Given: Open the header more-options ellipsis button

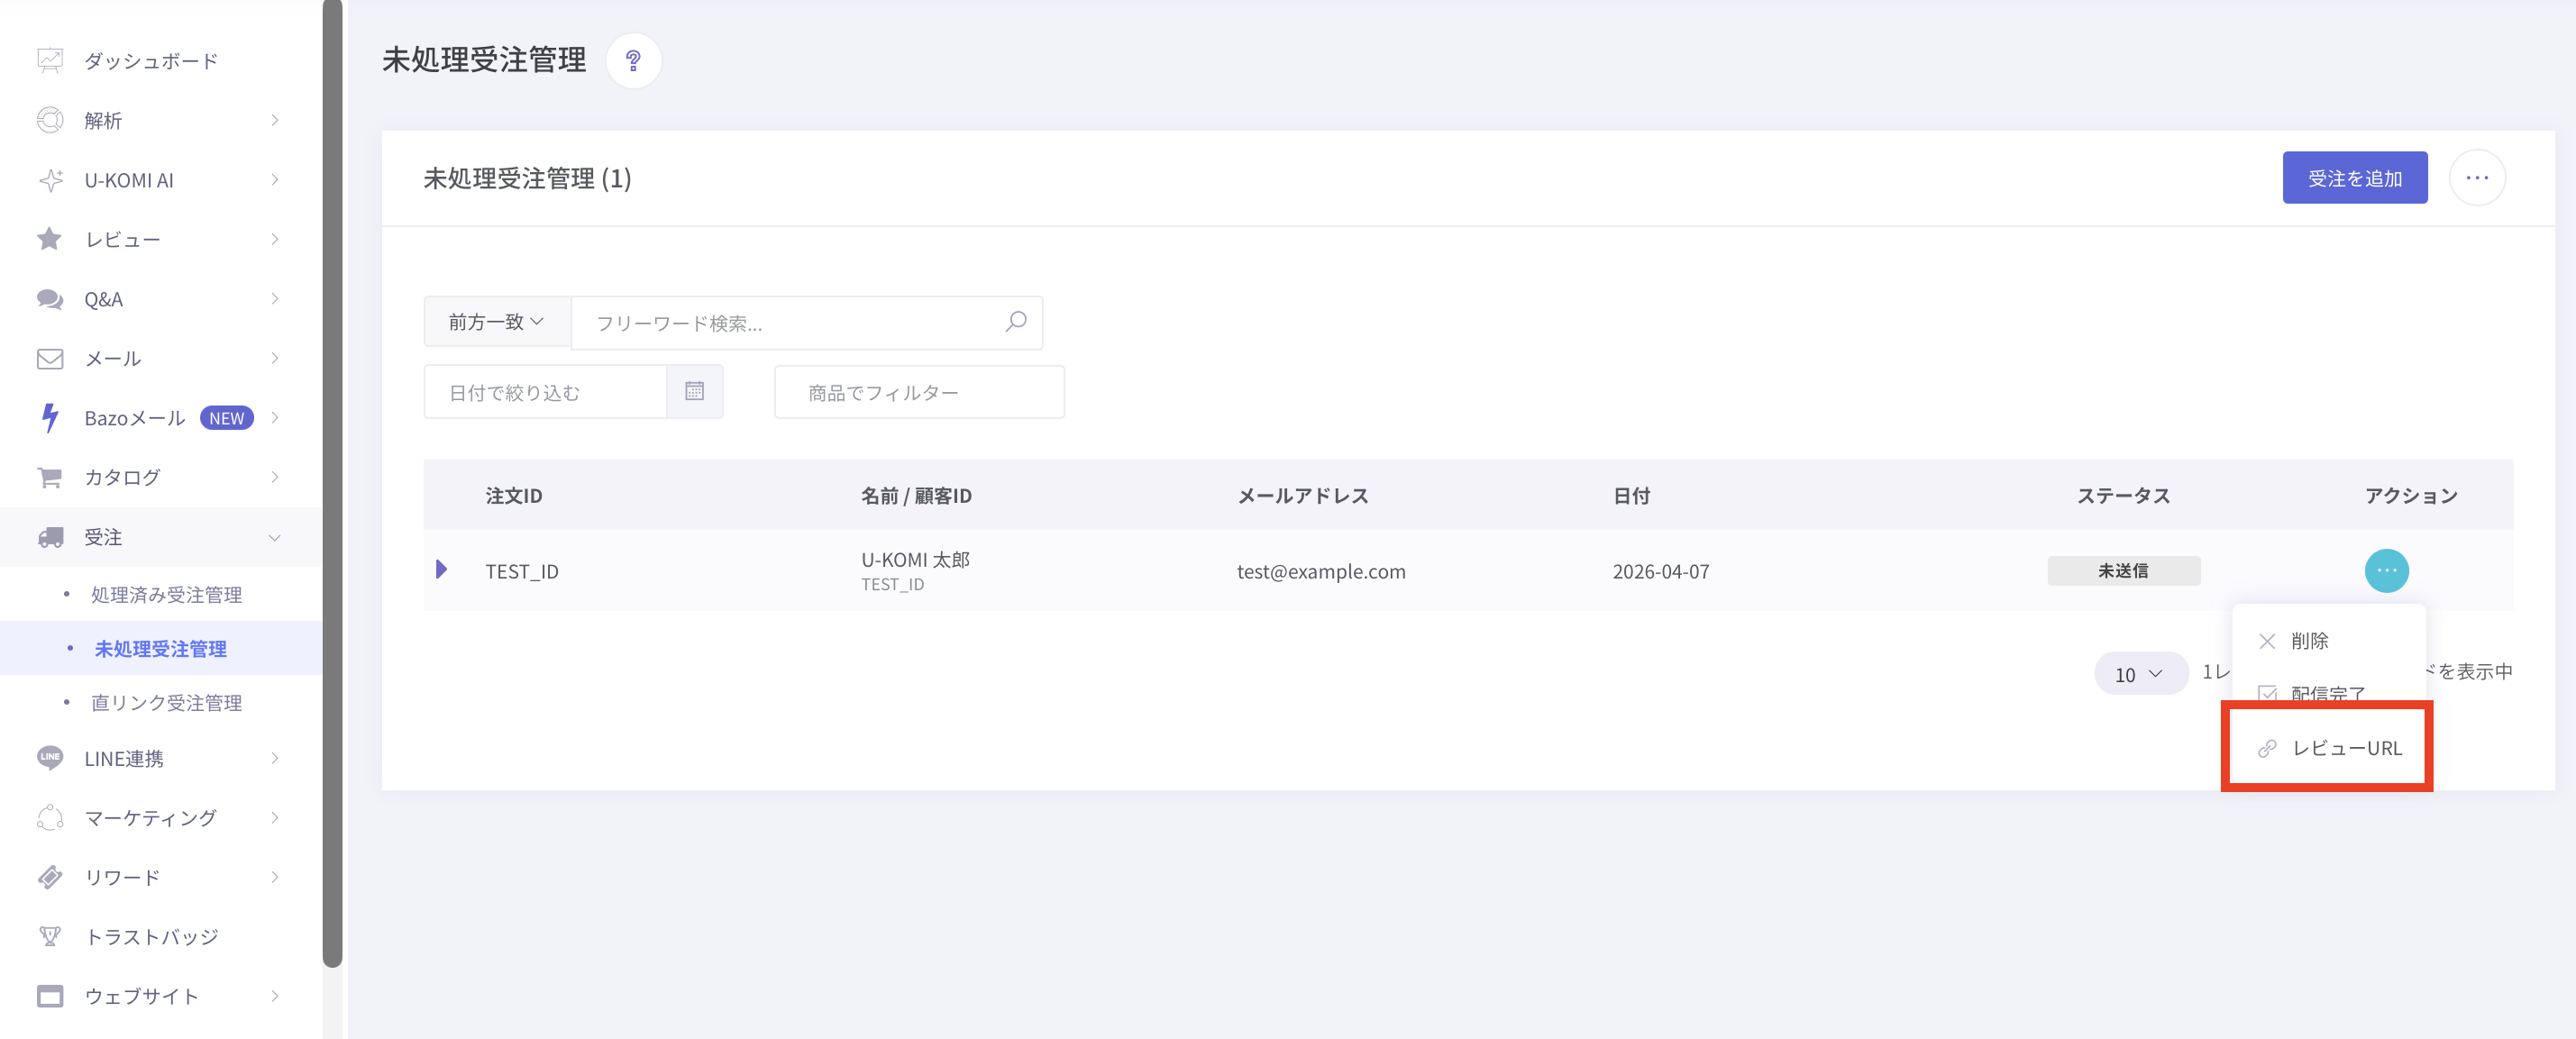Looking at the screenshot, I should tap(2476, 178).
